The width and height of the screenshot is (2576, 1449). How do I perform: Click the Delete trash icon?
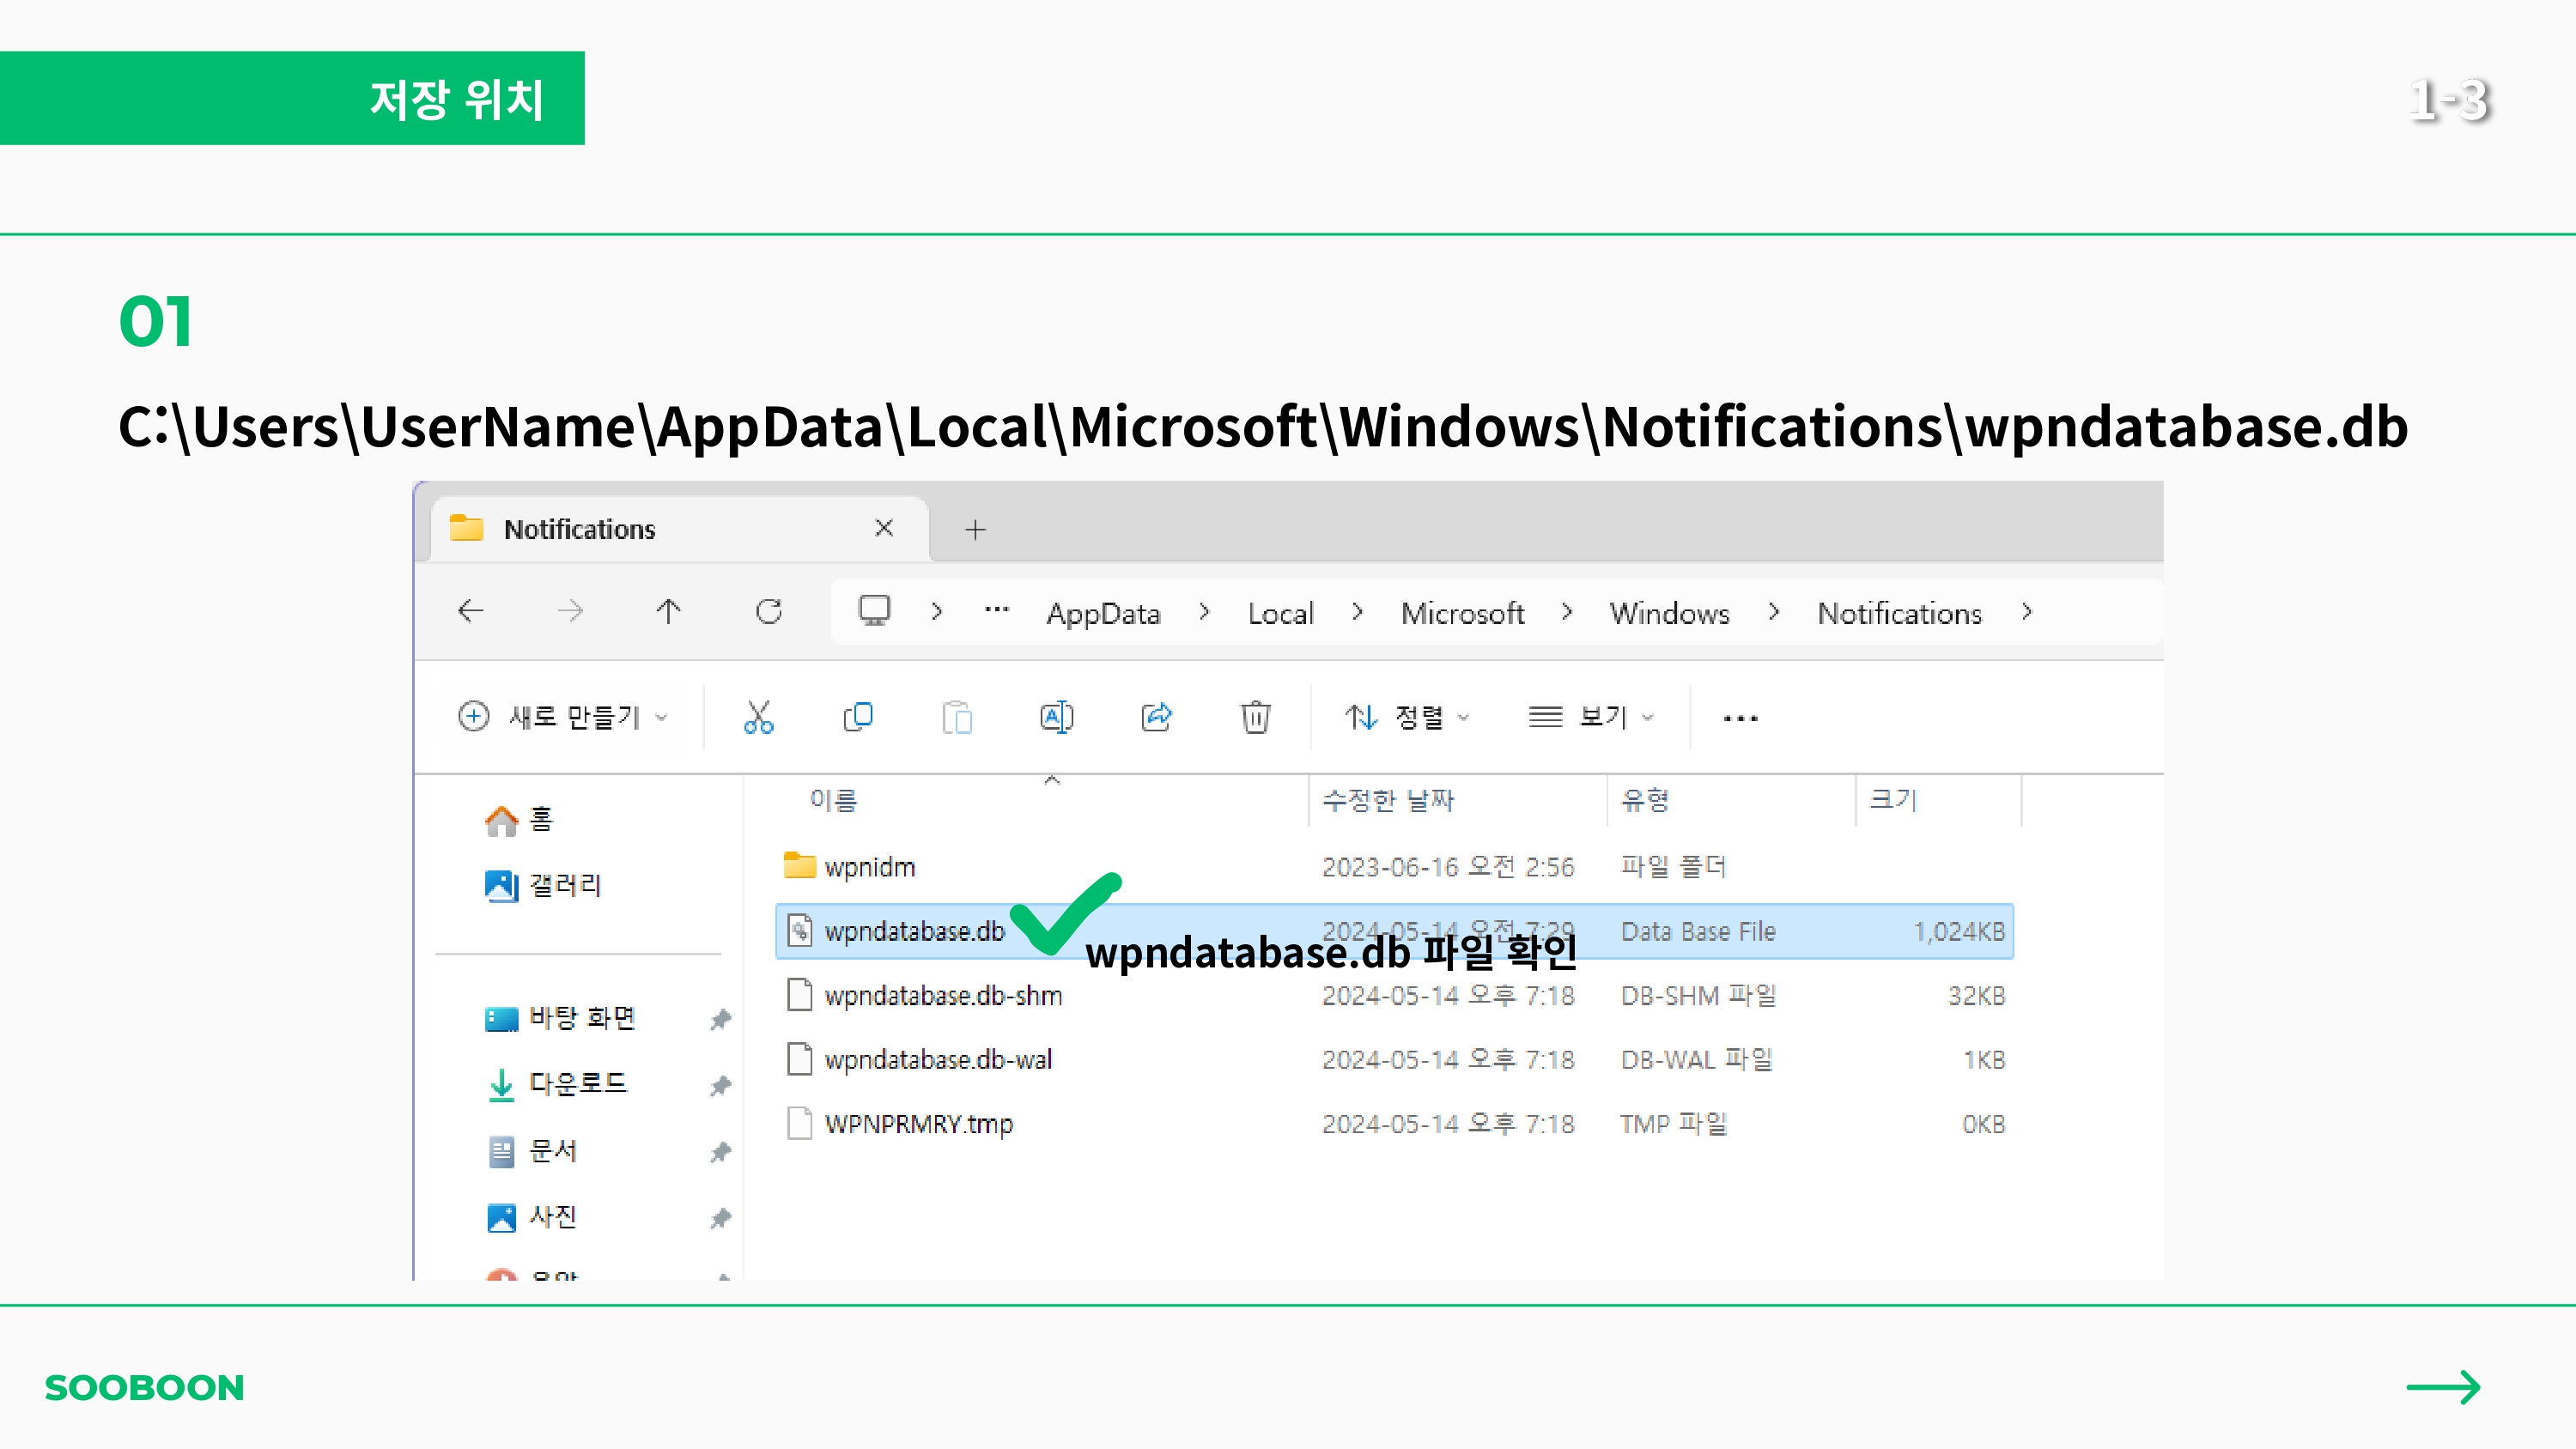(1255, 717)
